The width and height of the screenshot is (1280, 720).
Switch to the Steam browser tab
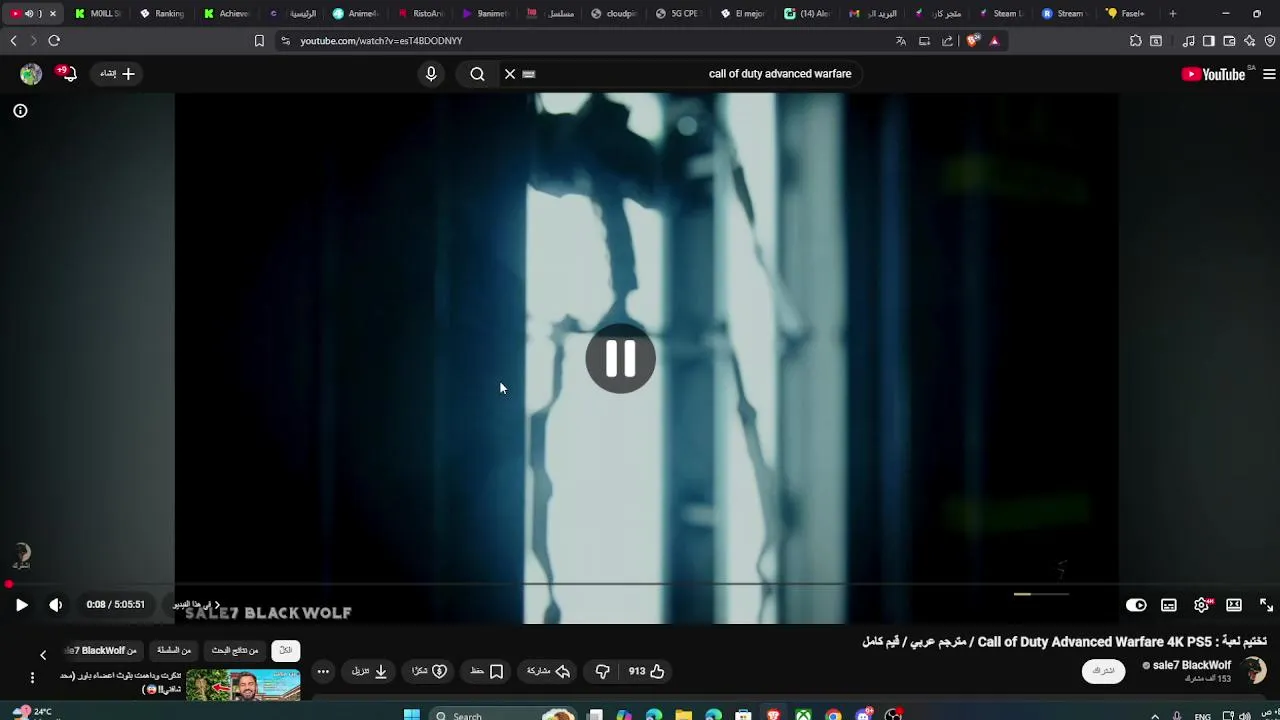click(1000, 14)
